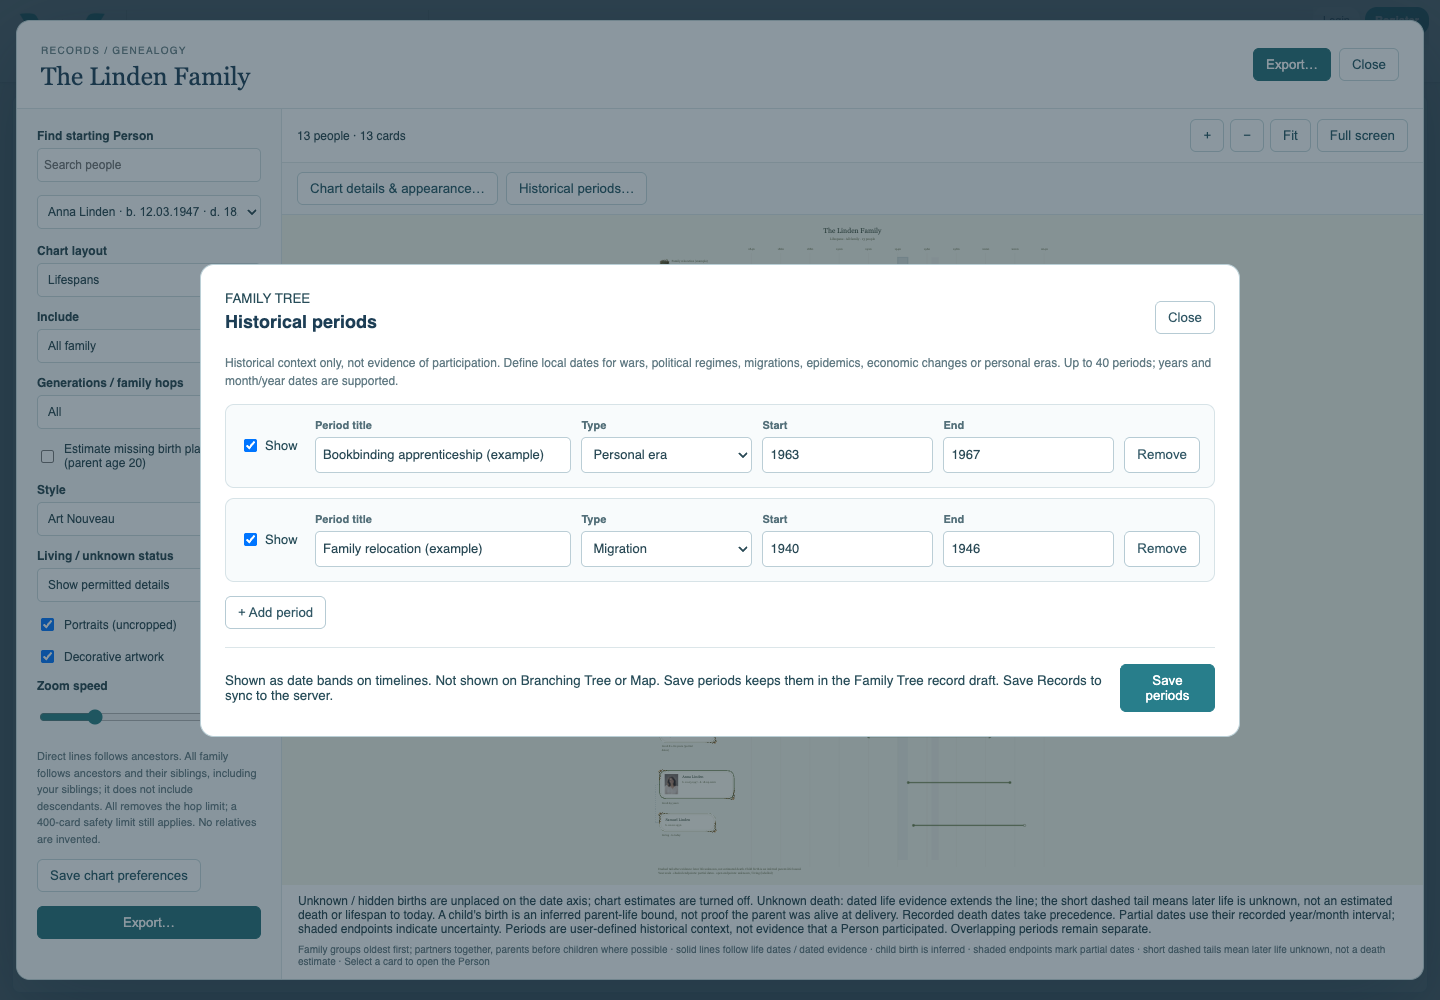Click Save periods button

click(1167, 688)
